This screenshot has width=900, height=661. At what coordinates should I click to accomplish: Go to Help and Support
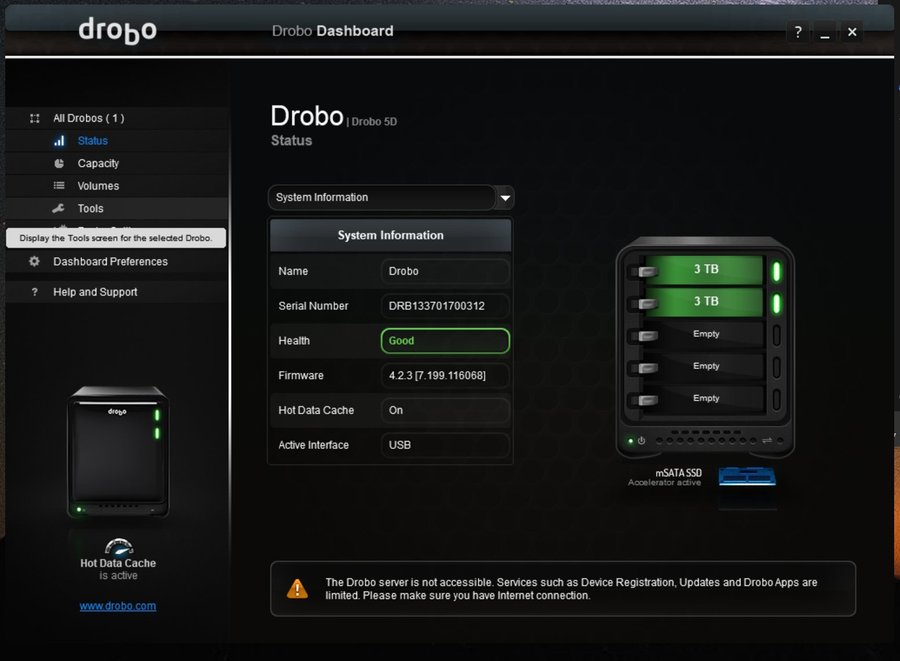[95, 292]
